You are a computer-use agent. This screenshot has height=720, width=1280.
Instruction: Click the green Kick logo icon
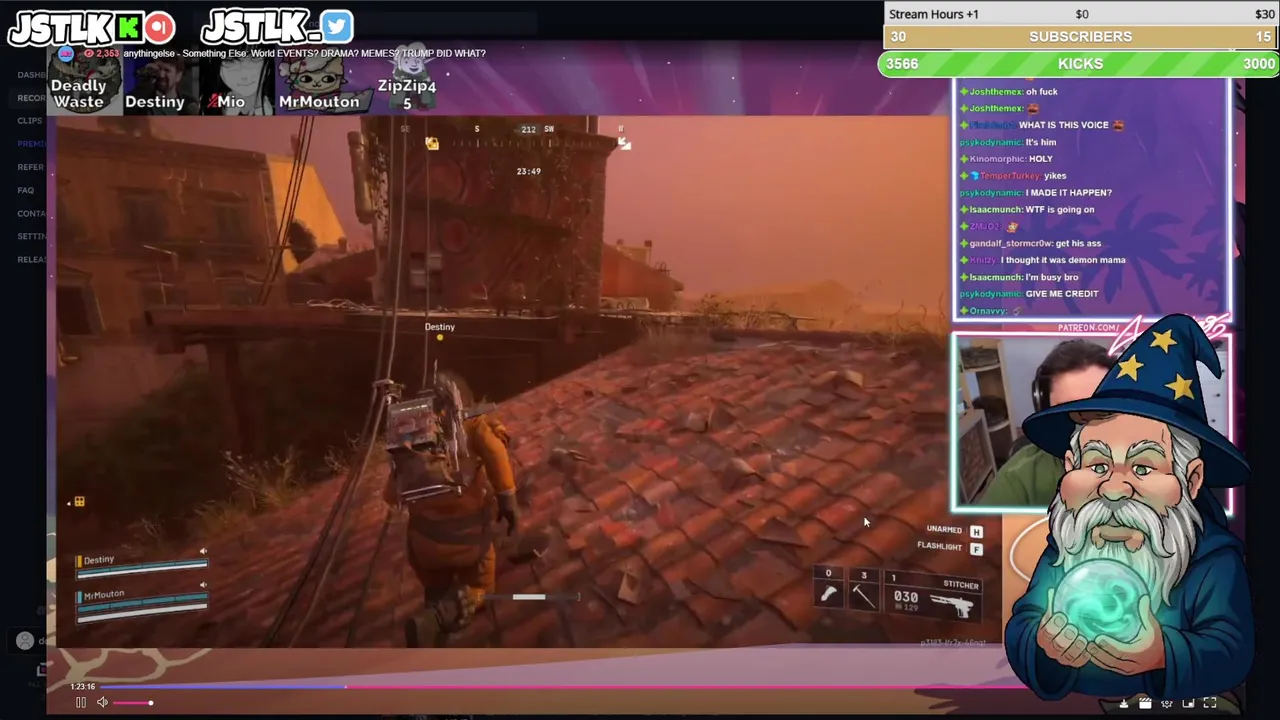tap(130, 28)
